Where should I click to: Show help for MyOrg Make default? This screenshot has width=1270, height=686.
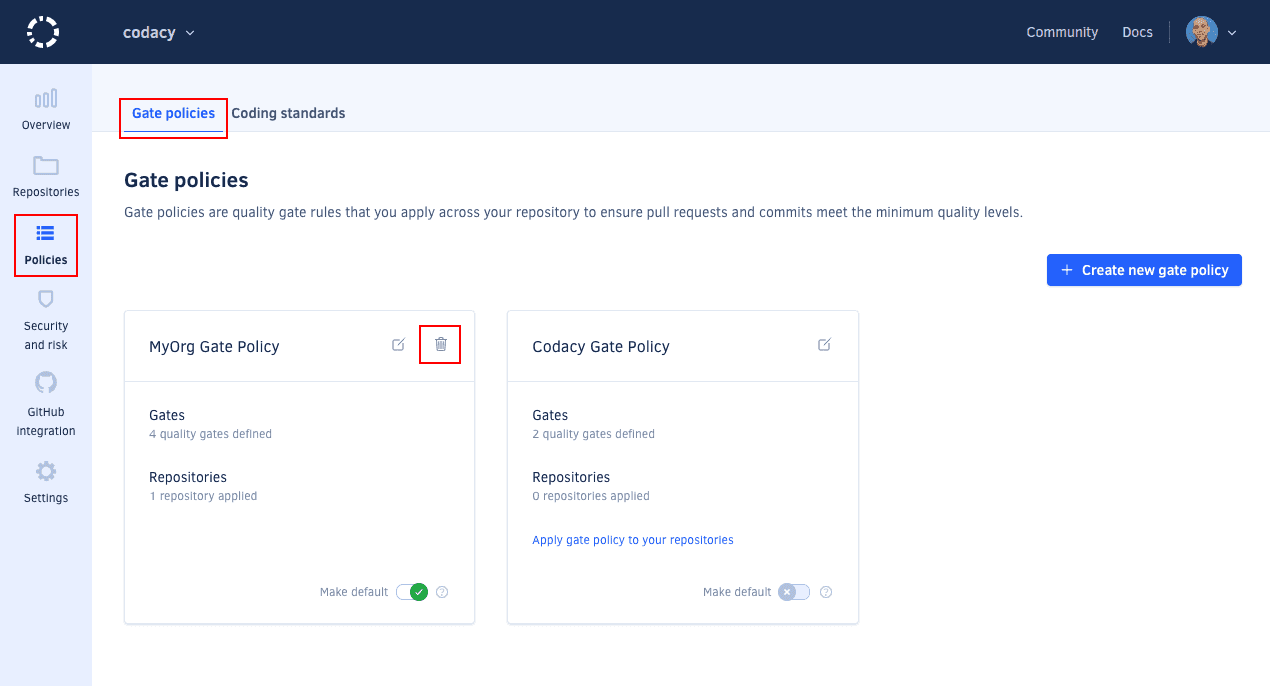442,592
